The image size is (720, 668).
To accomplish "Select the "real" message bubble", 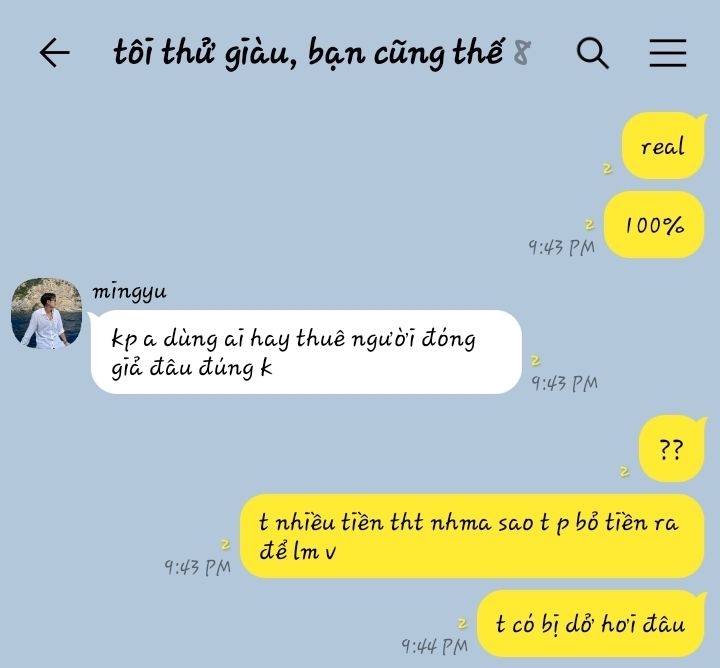I will 664,146.
